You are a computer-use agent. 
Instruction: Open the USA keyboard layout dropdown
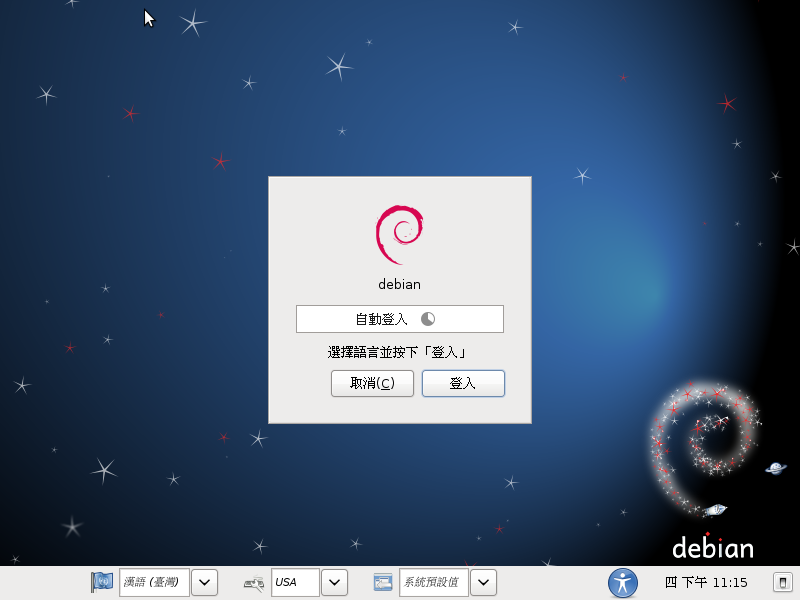pos(335,582)
